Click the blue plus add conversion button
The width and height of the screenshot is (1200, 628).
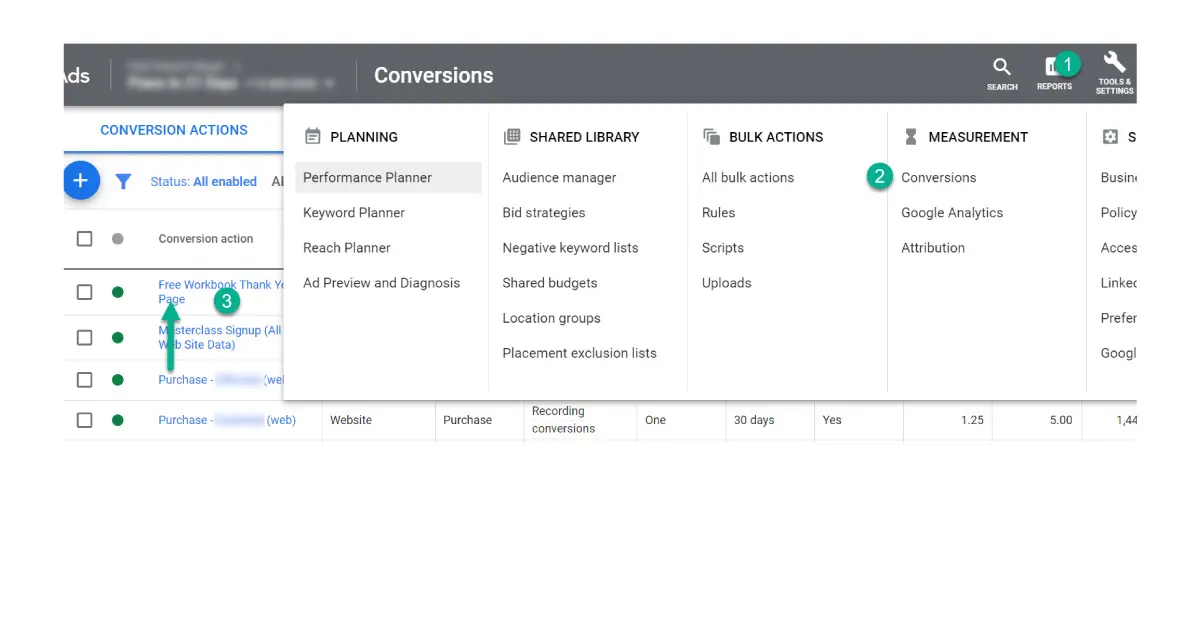(x=81, y=181)
